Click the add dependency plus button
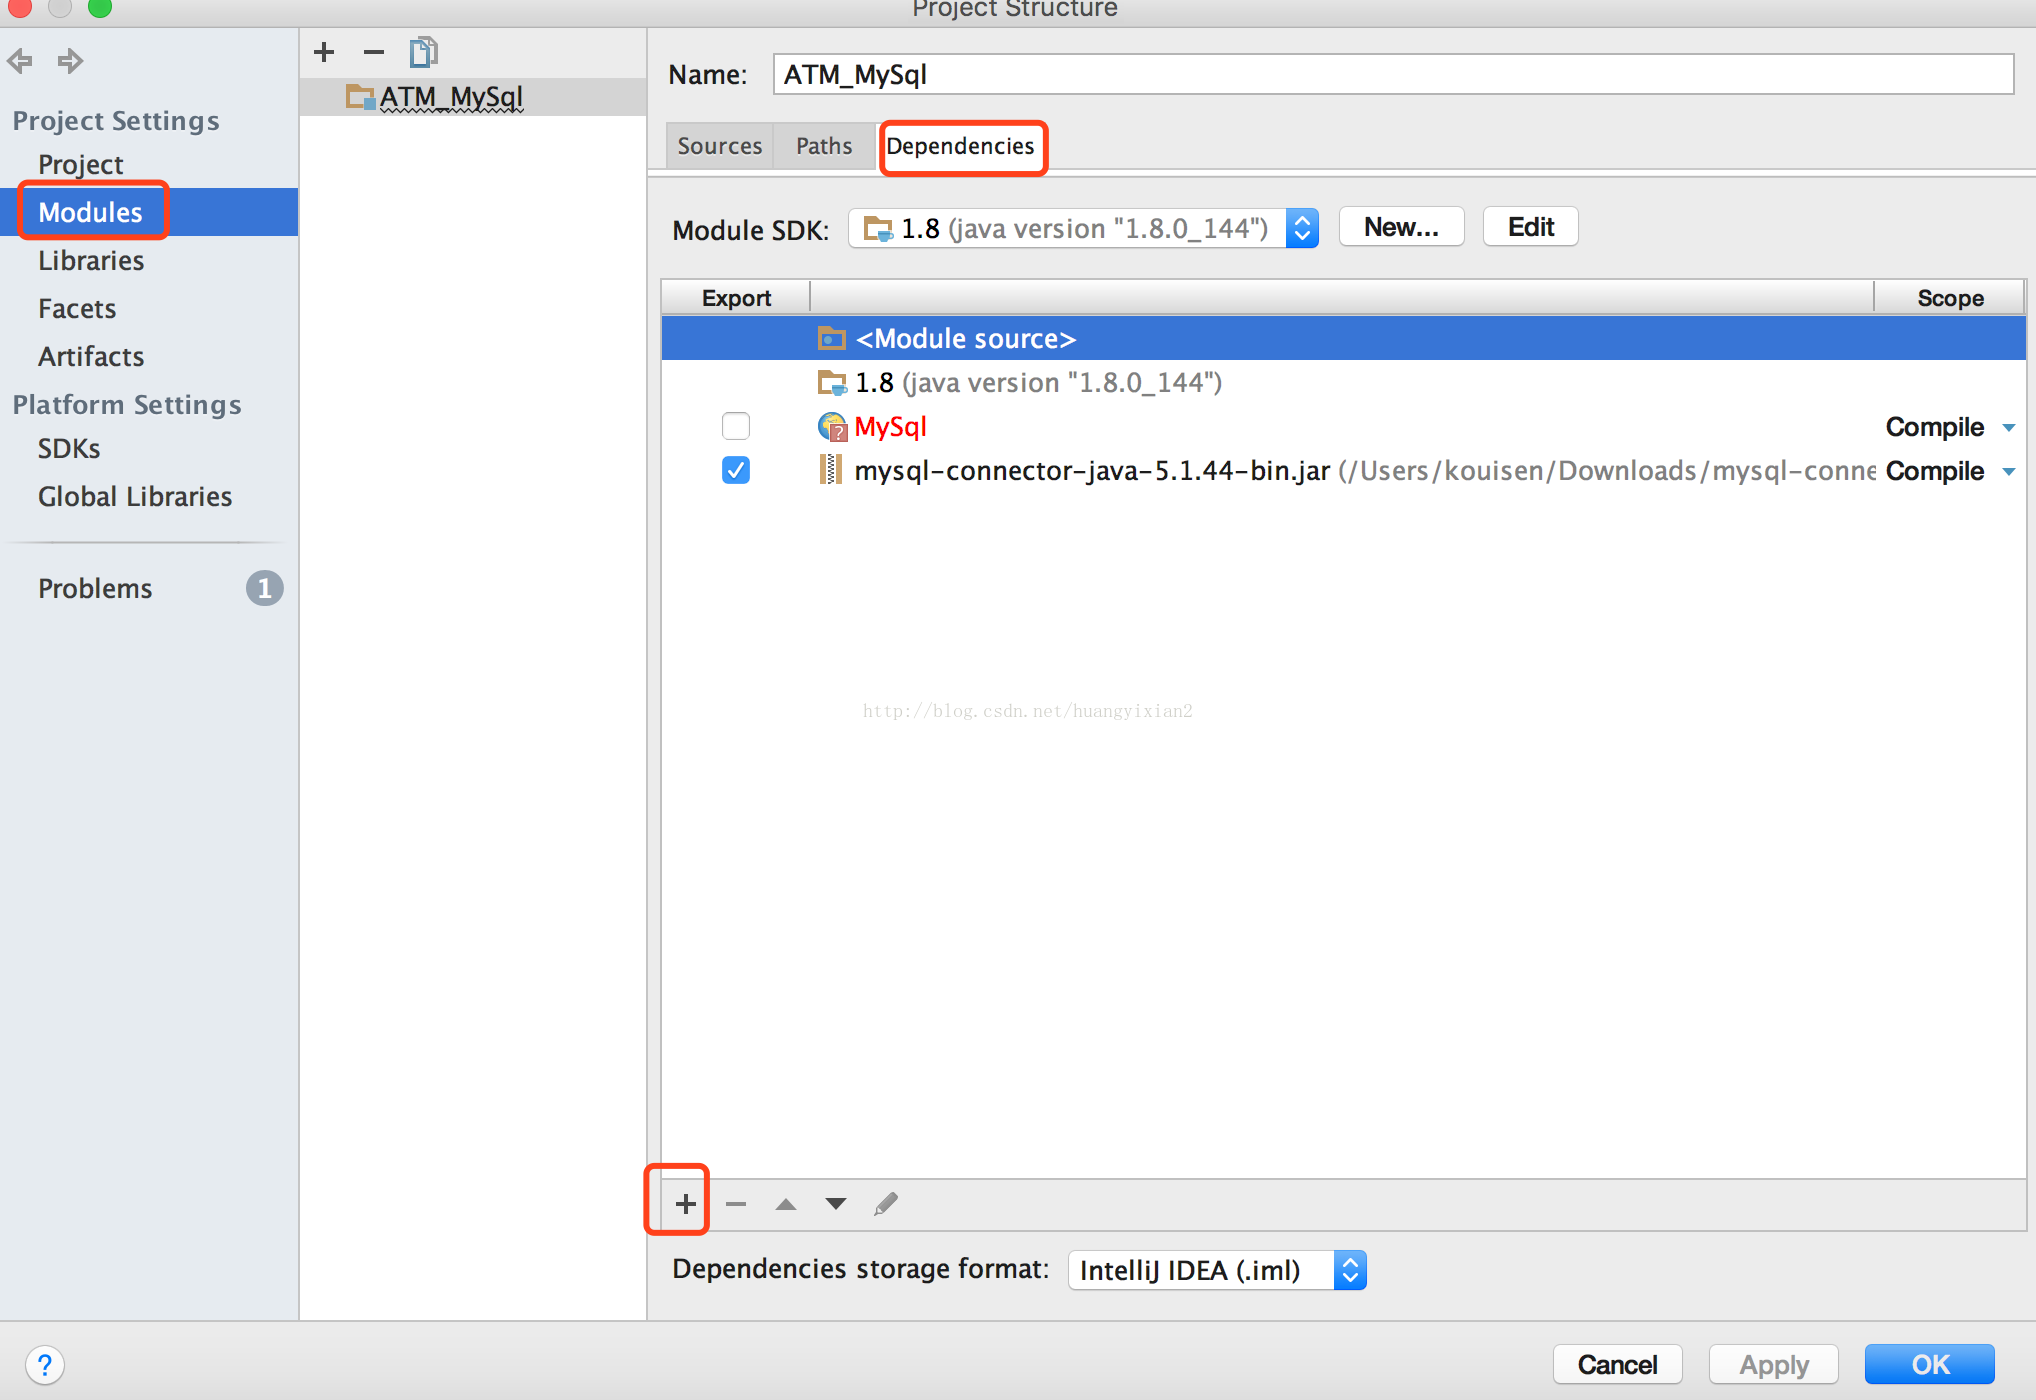 (681, 1204)
